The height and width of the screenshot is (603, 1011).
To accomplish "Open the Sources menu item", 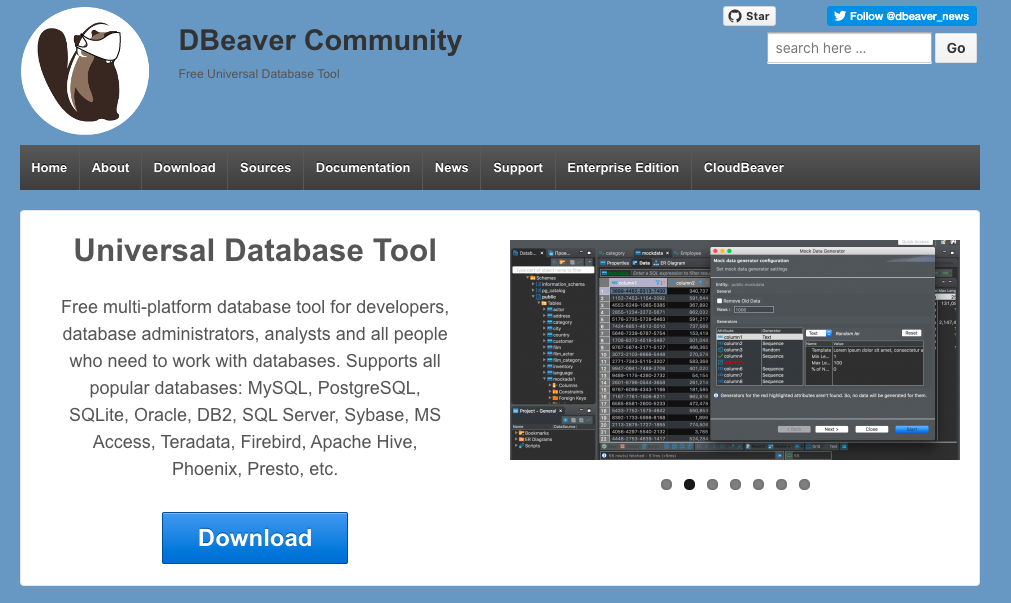I will [x=266, y=168].
